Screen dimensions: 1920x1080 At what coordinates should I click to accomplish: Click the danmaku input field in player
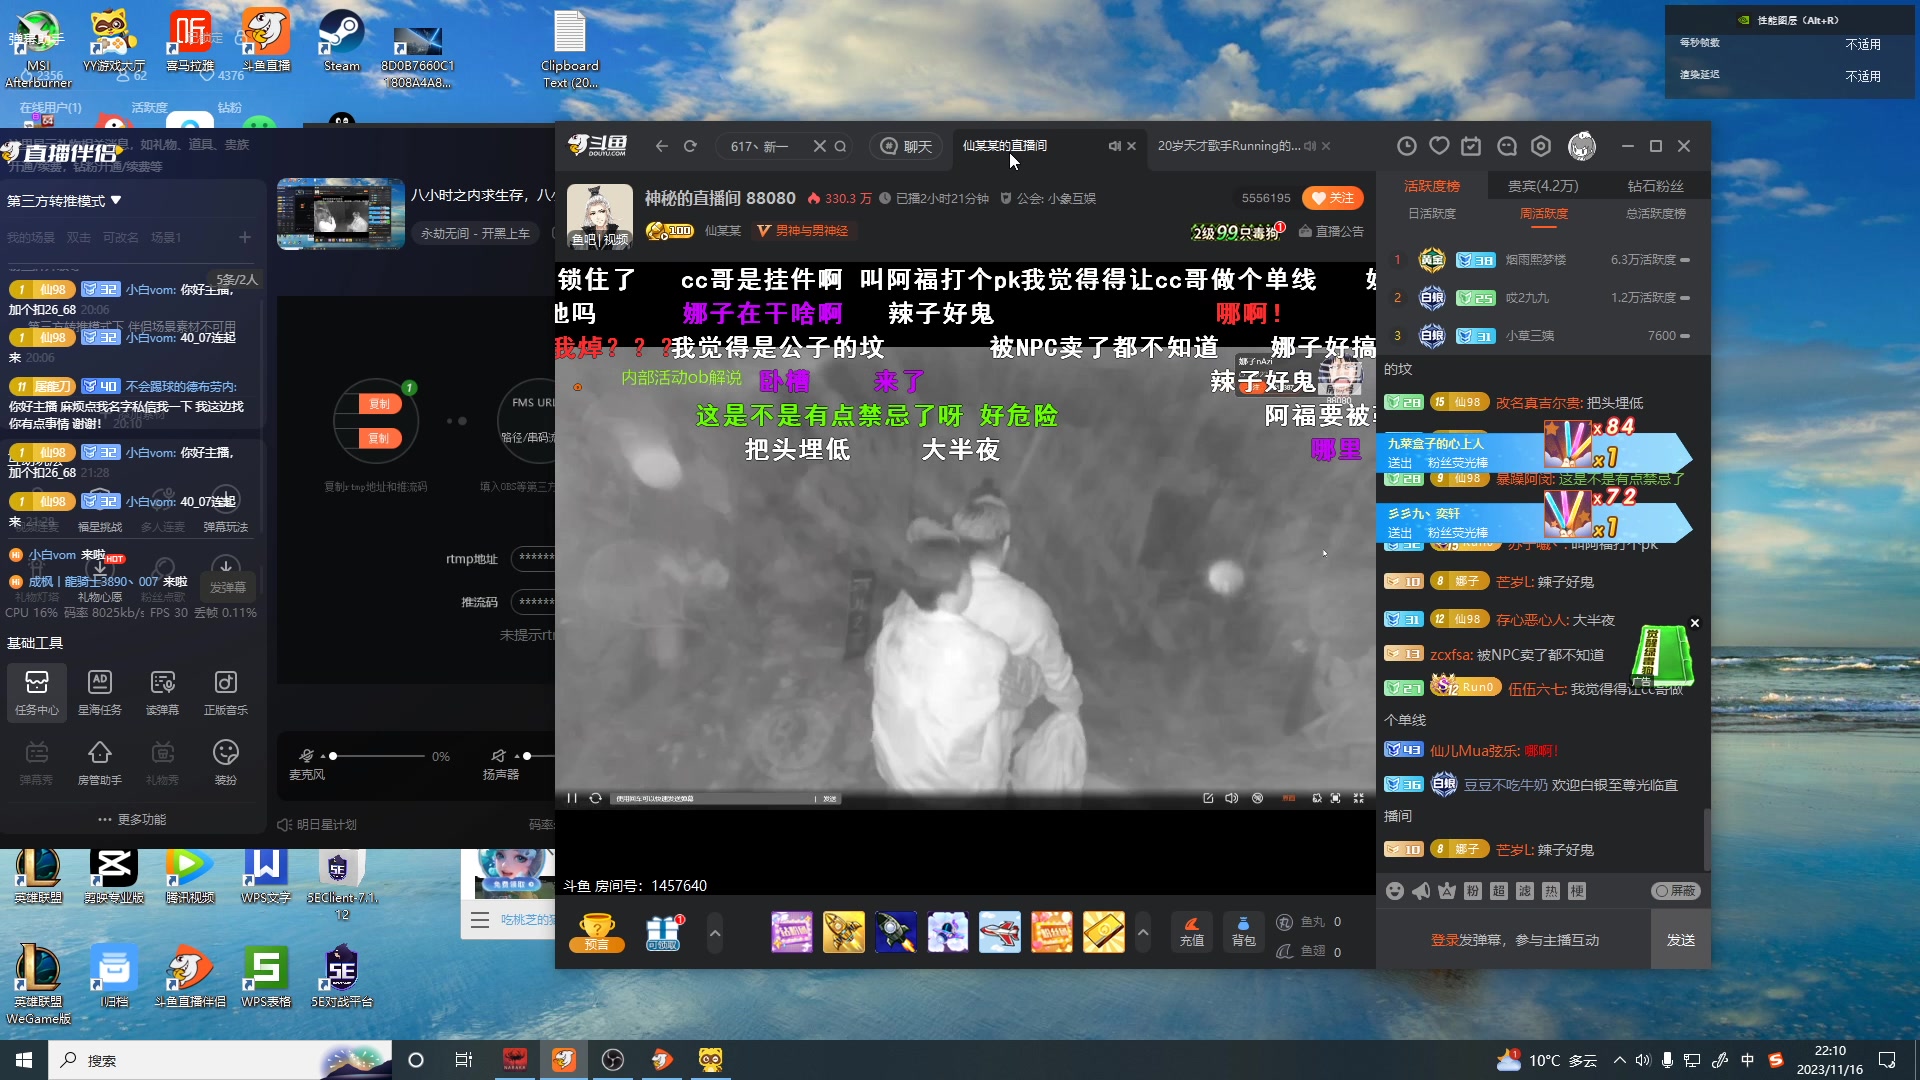pyautogui.click(x=712, y=798)
